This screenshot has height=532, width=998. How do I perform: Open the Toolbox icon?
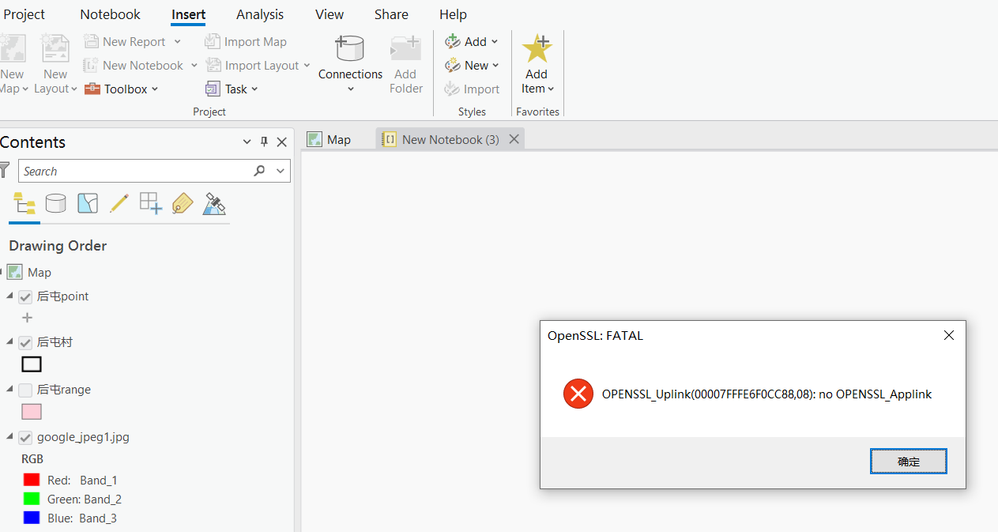[x=92, y=89]
